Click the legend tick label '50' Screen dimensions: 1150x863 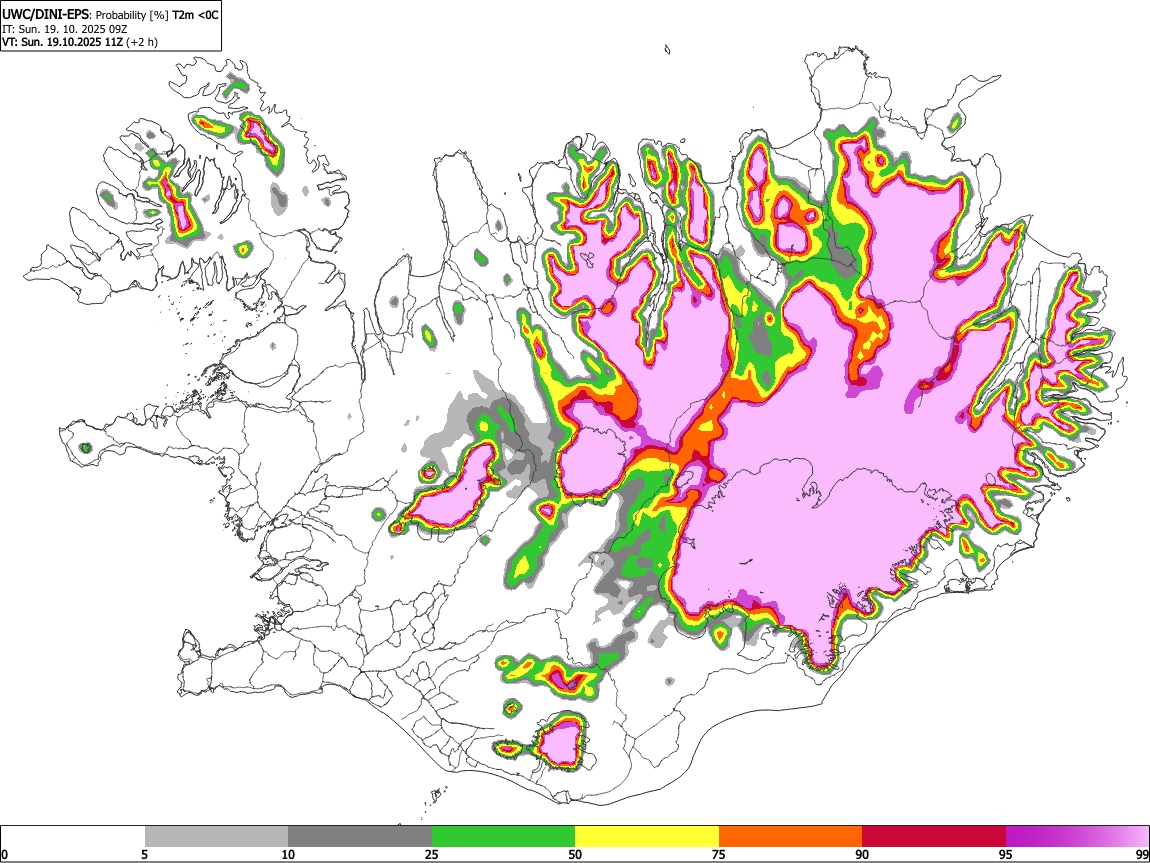tap(575, 855)
